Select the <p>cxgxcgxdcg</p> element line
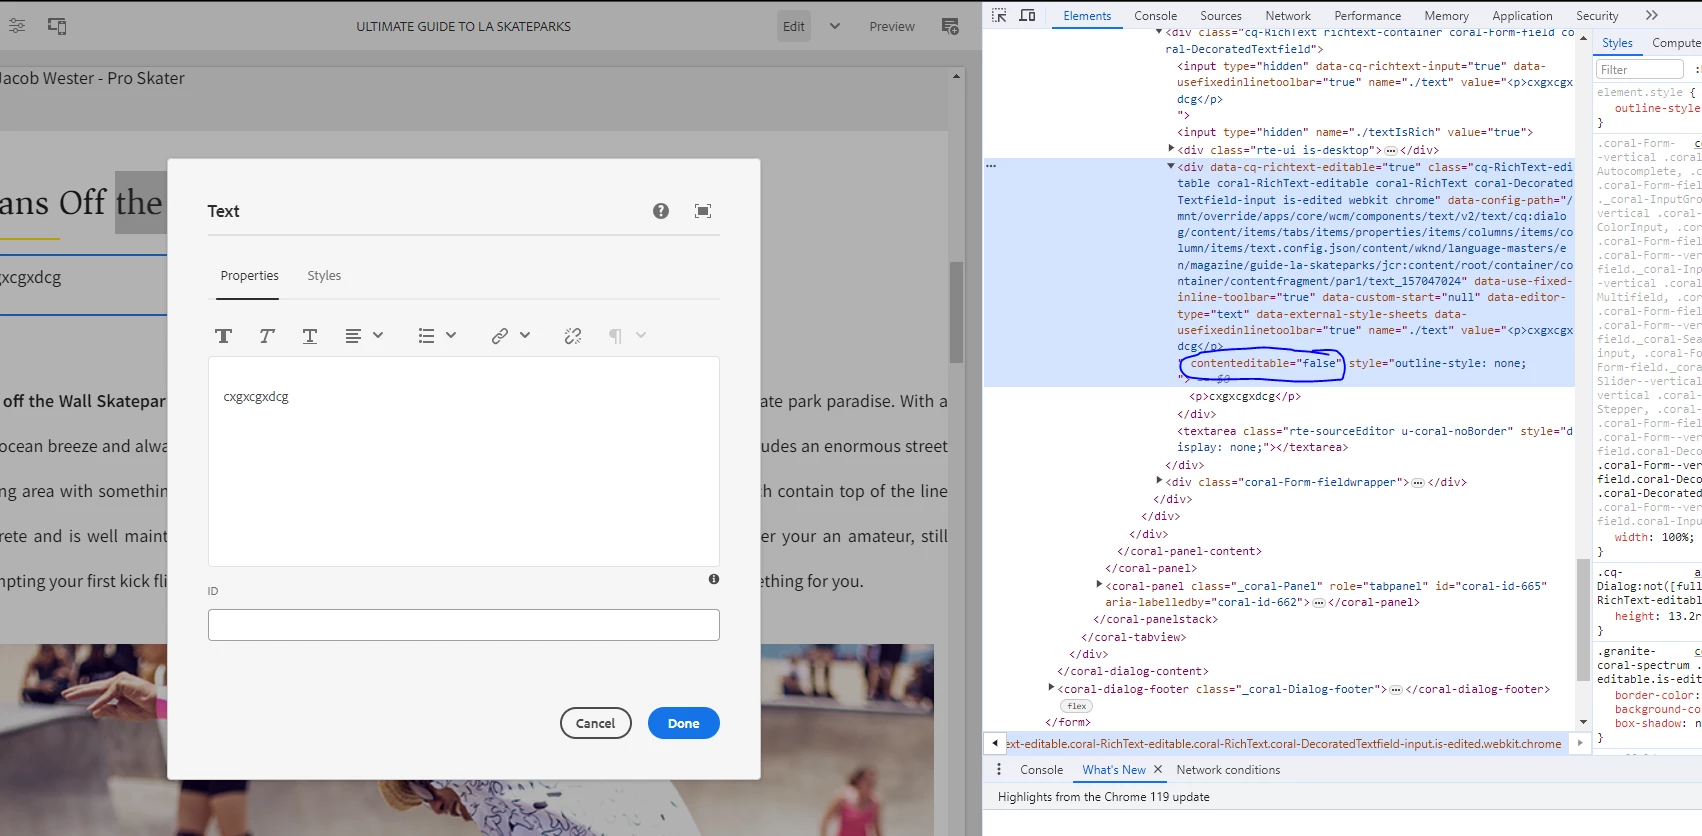This screenshot has height=836, width=1702. [1245, 396]
